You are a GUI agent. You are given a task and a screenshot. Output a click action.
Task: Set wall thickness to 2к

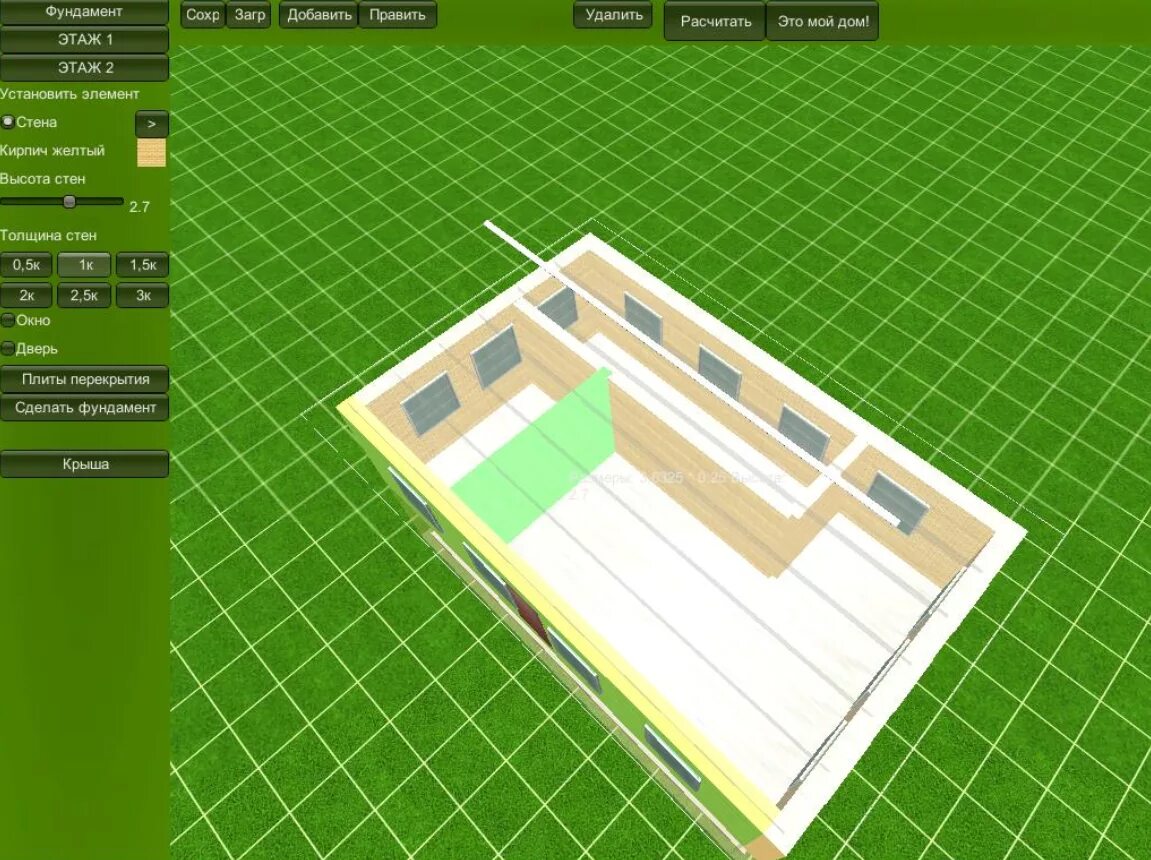pos(26,295)
